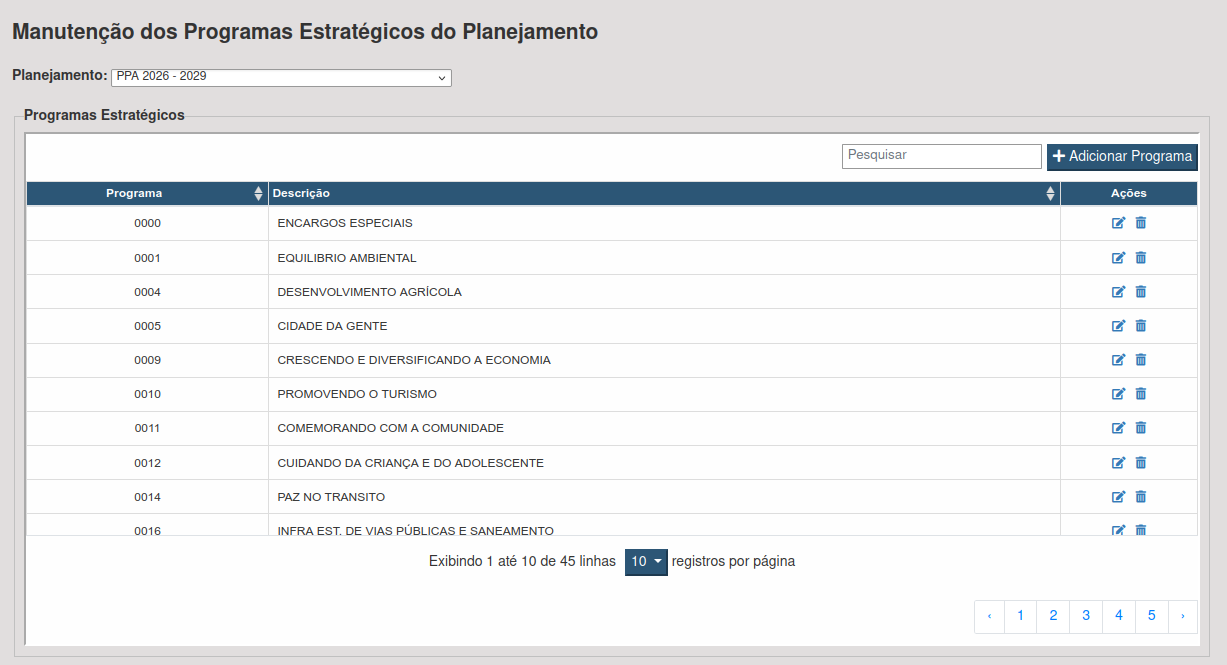1227x665 pixels.
Task: Delete the CUIDANDO DA CRIANÇA program
Action: pyautogui.click(x=1141, y=463)
